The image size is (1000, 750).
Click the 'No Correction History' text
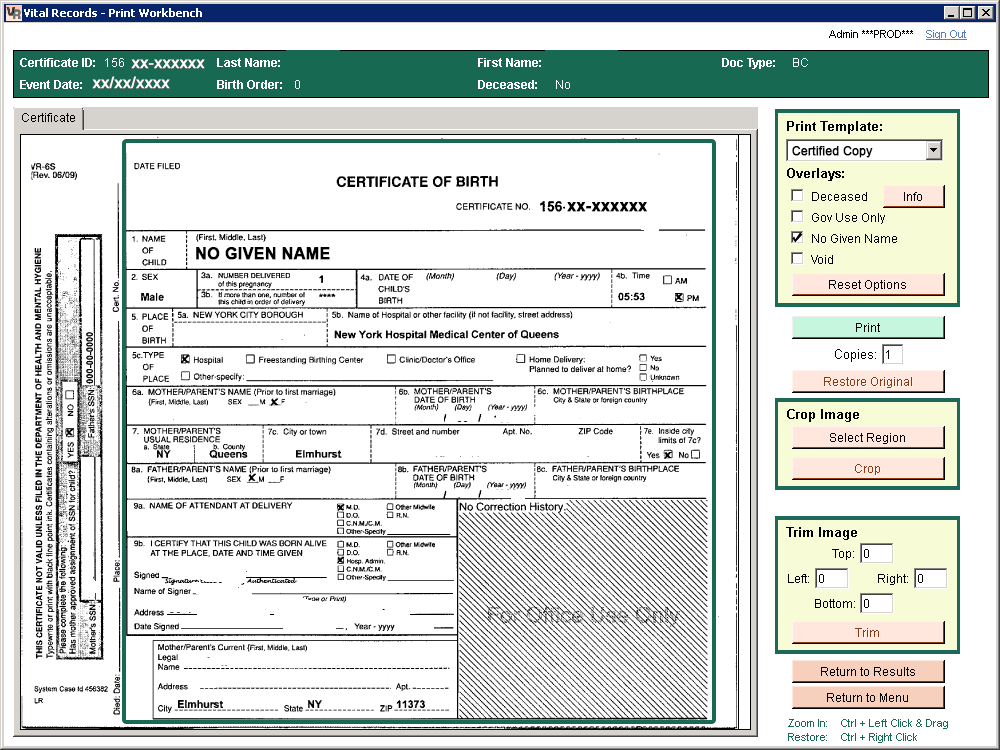coord(511,507)
